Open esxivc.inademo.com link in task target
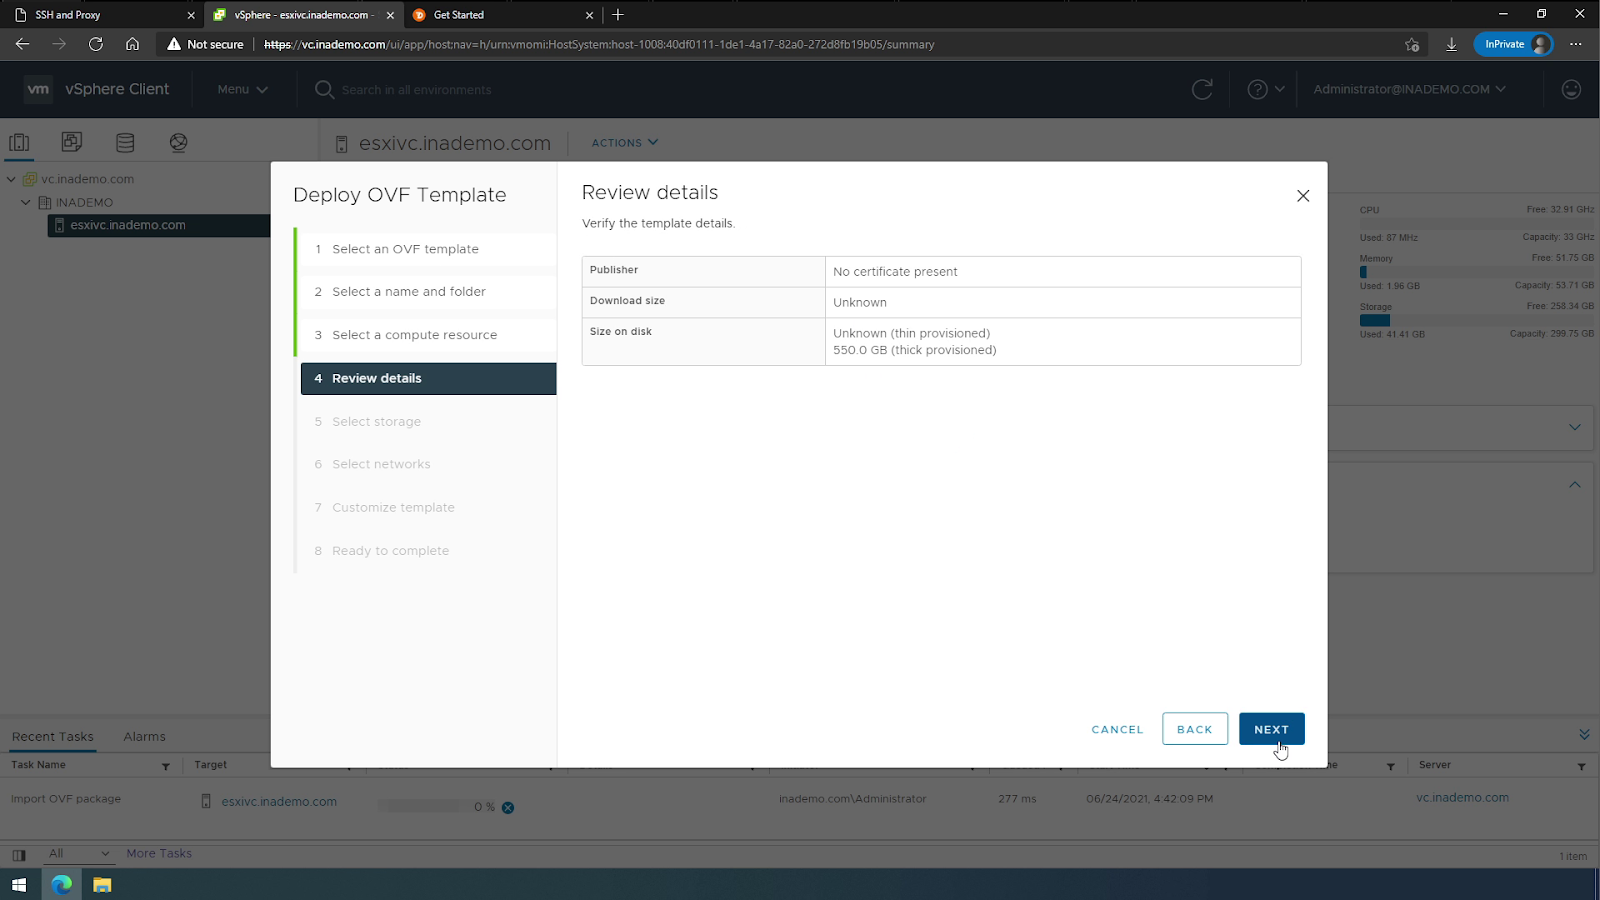The width and height of the screenshot is (1600, 900). (279, 802)
